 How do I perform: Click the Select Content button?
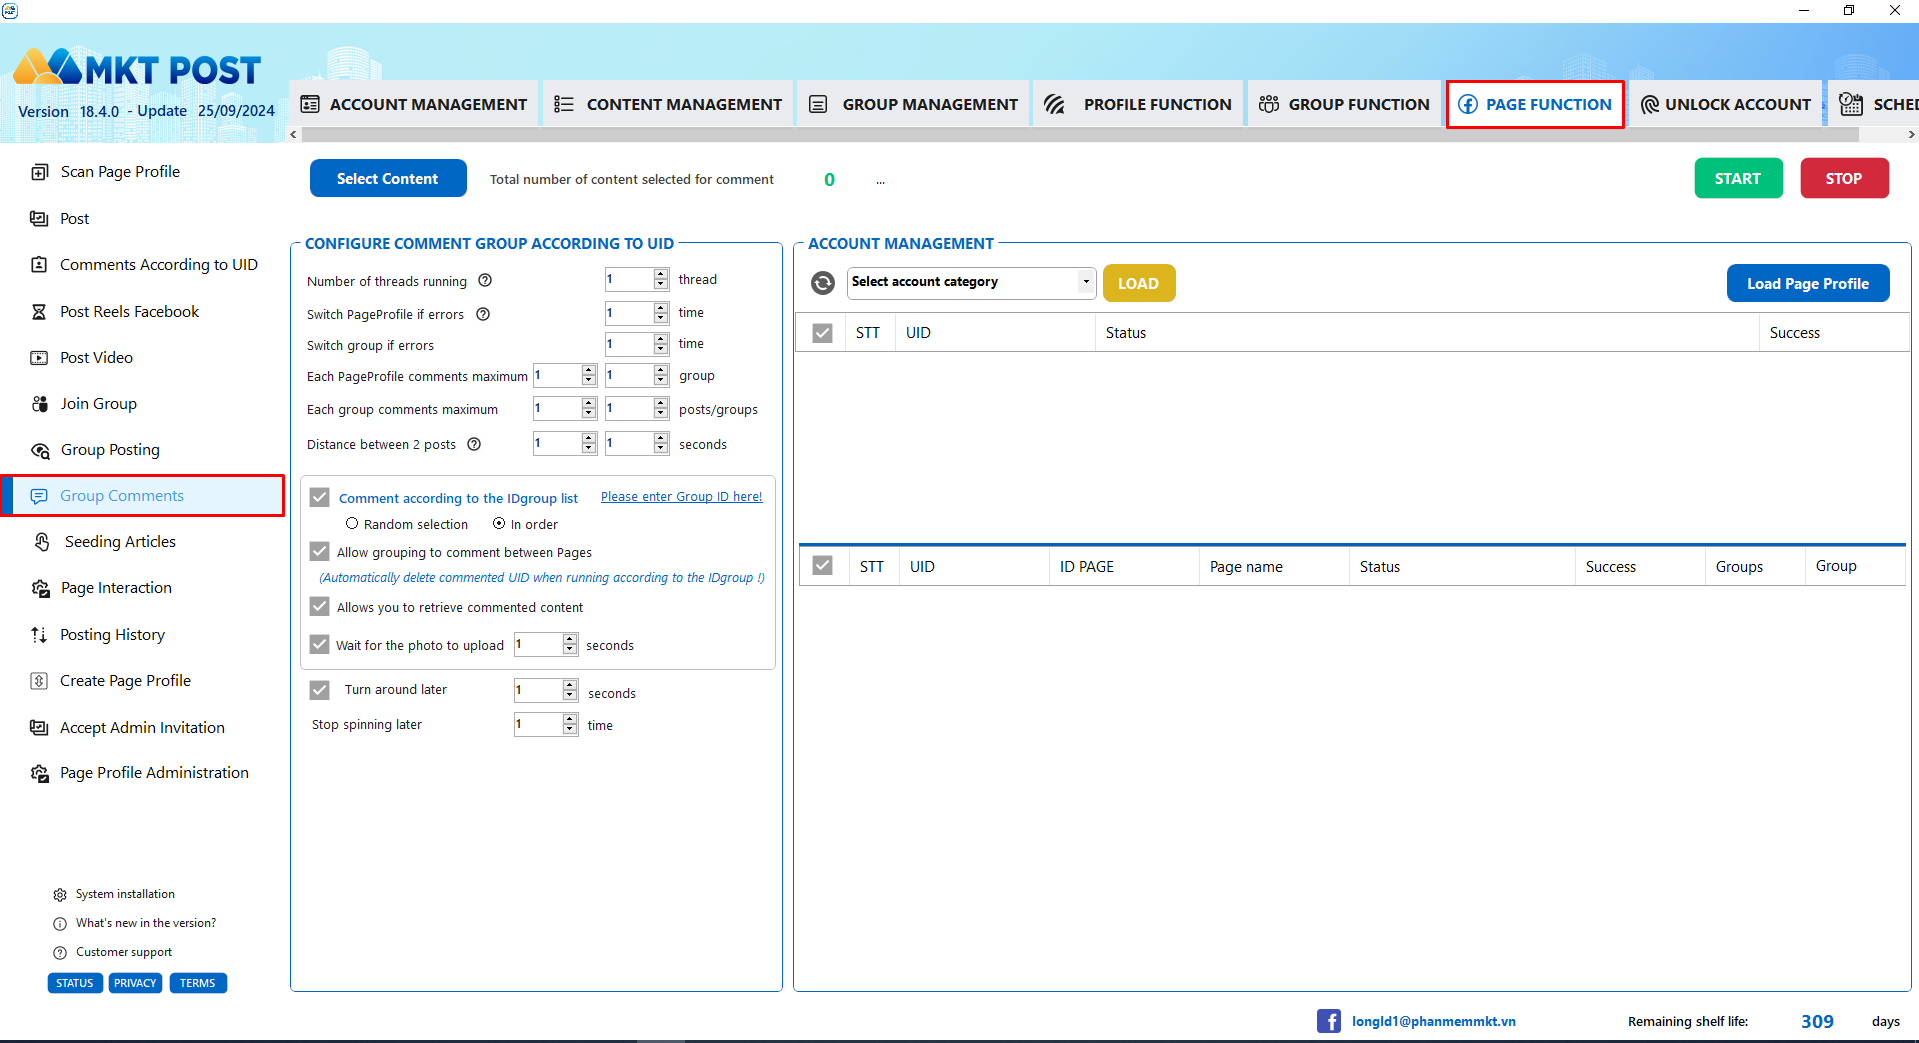pyautogui.click(x=388, y=179)
